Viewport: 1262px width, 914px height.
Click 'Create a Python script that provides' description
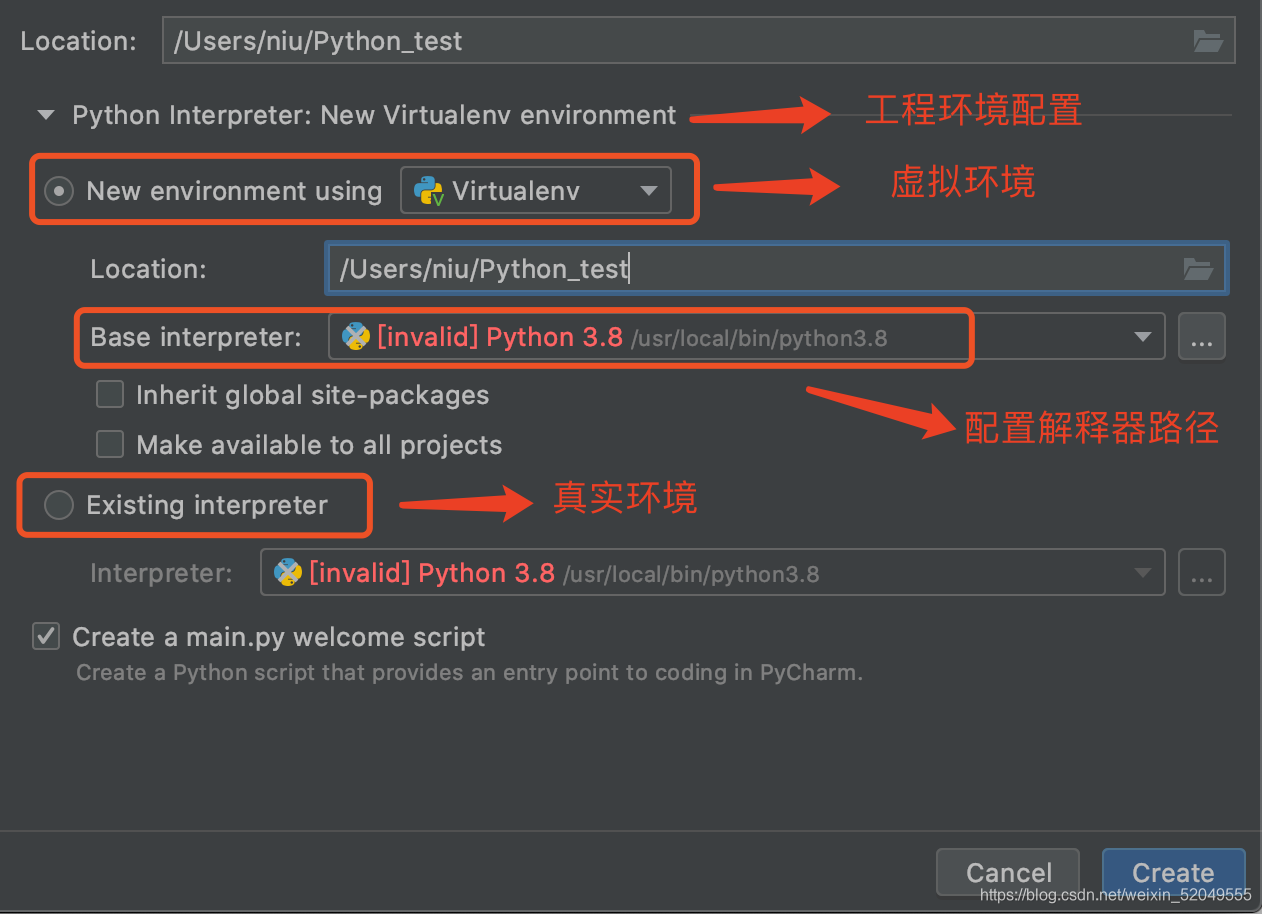469,672
